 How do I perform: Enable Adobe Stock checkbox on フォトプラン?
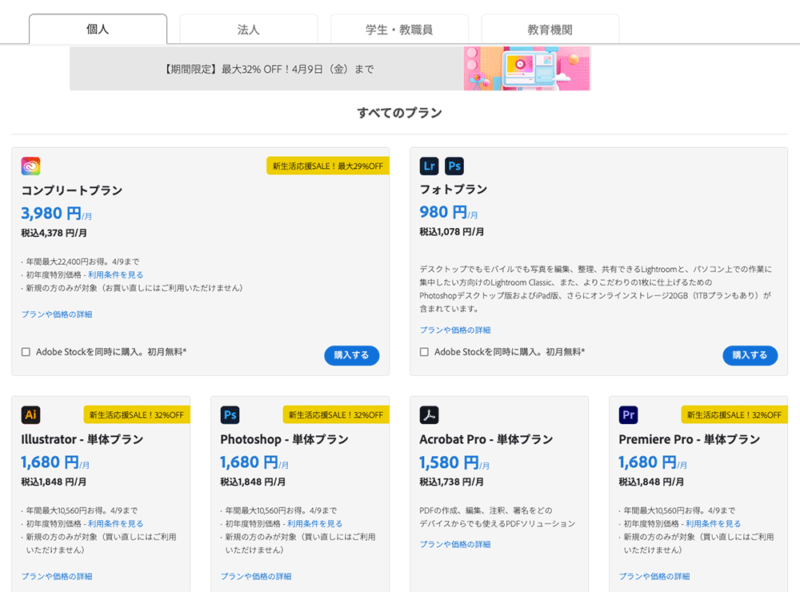click(424, 352)
